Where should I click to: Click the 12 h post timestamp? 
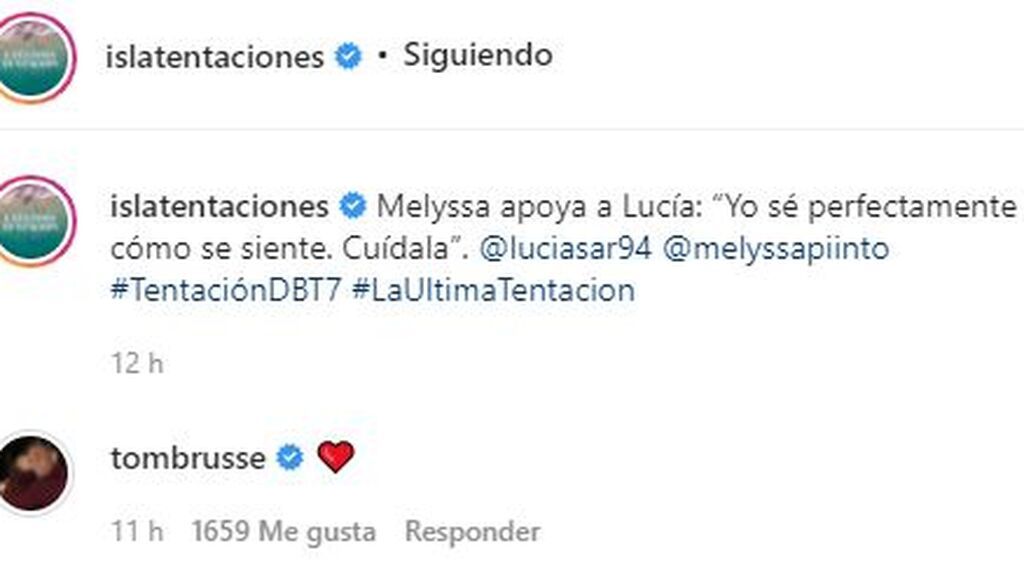tap(137, 364)
